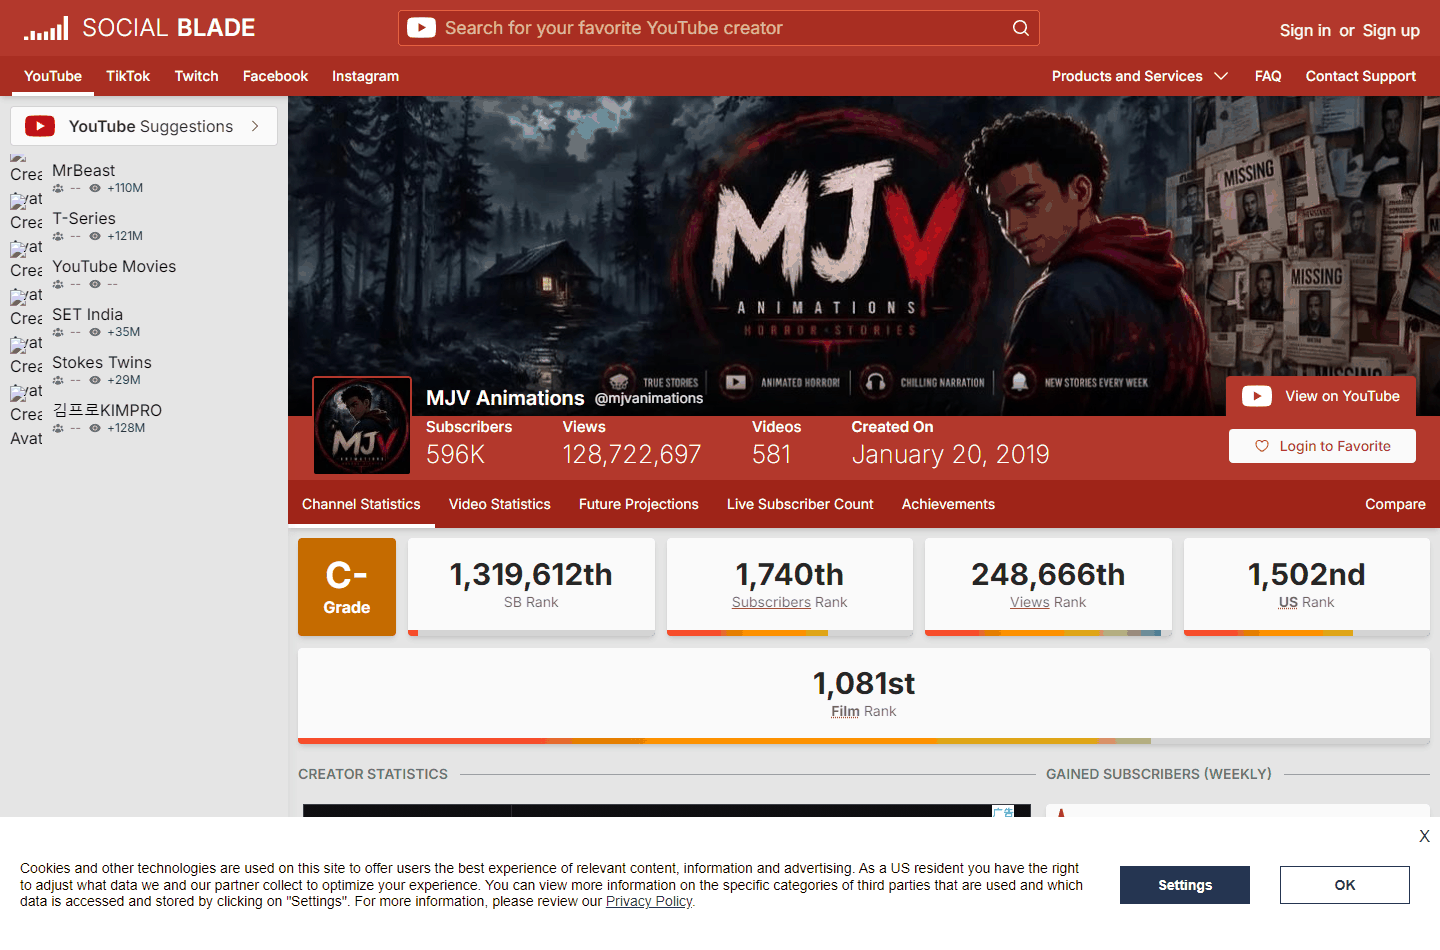The image size is (1440, 950).
Task: Switch to the Instagram platform tab
Action: [x=365, y=76]
